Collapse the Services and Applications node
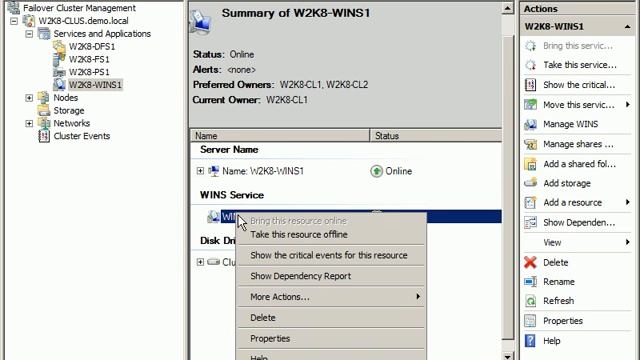This screenshot has height=360, width=640. tap(29, 34)
